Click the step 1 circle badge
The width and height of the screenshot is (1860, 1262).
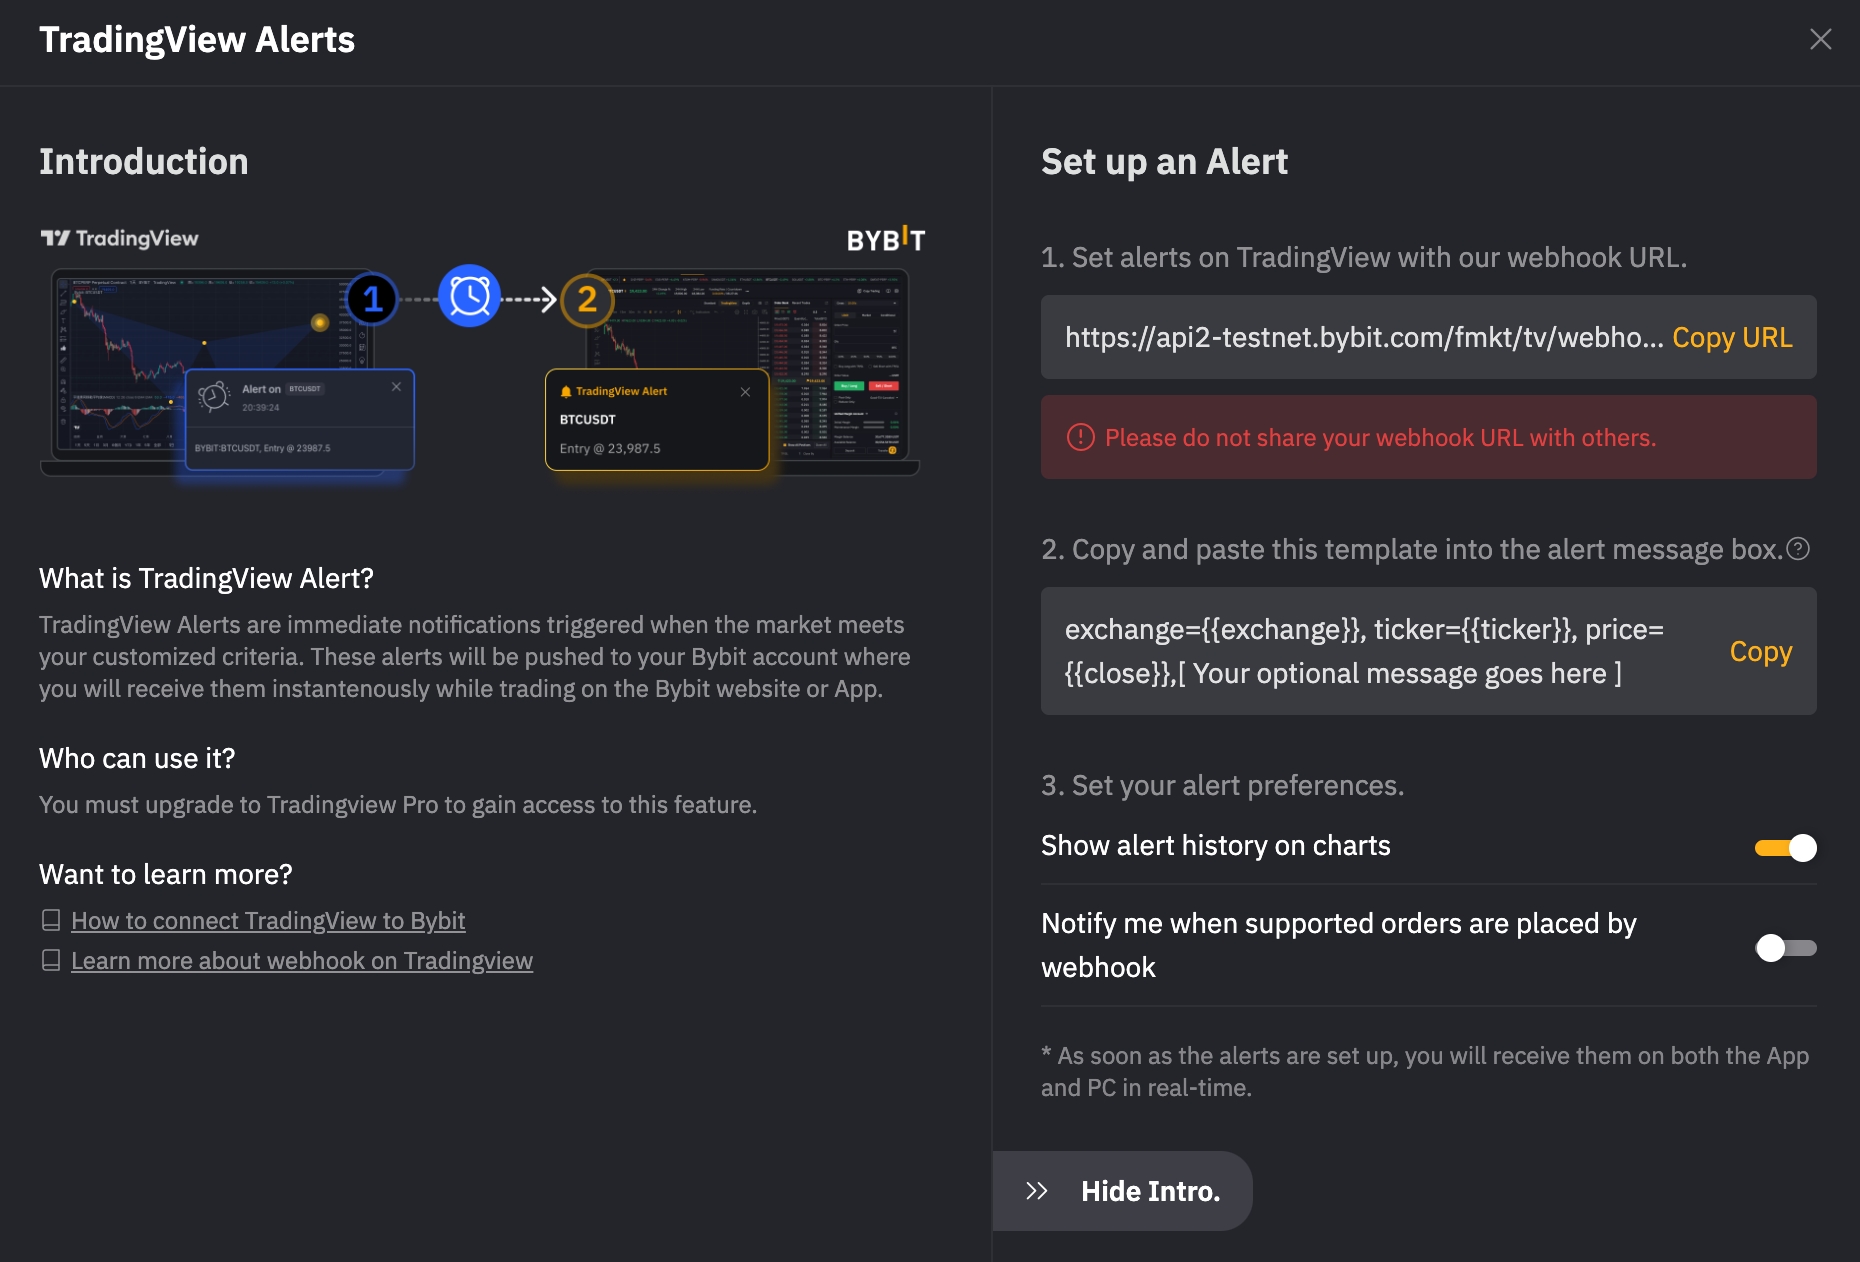372,298
